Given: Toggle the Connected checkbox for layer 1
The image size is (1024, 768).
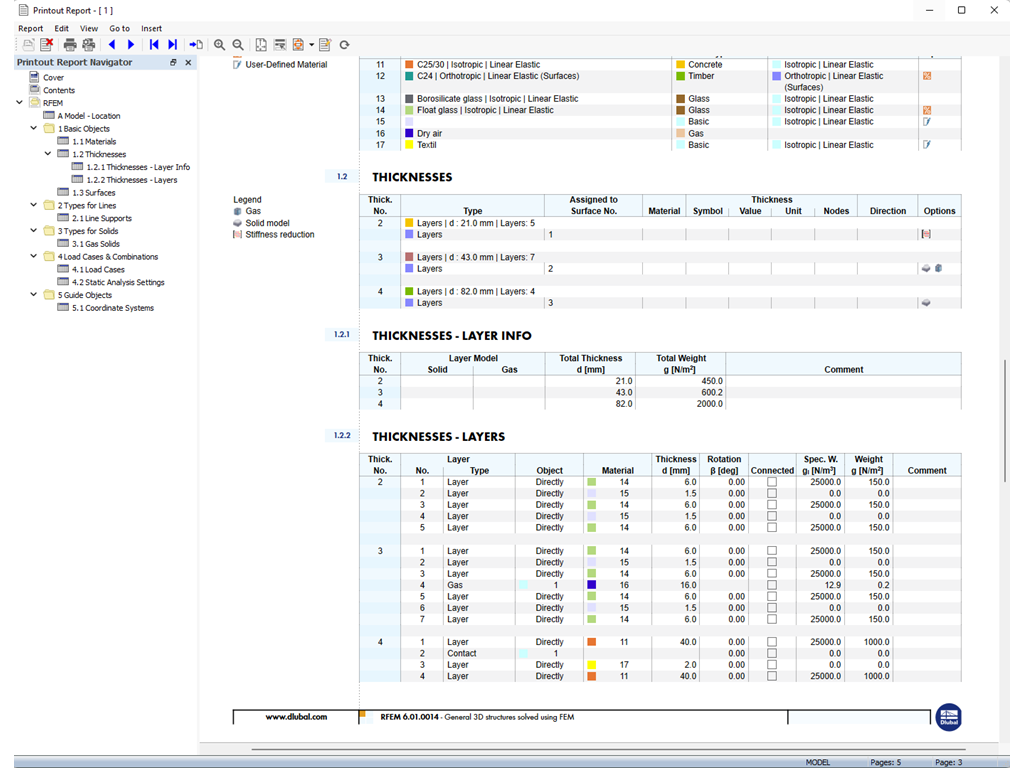Looking at the screenshot, I should tap(771, 481).
